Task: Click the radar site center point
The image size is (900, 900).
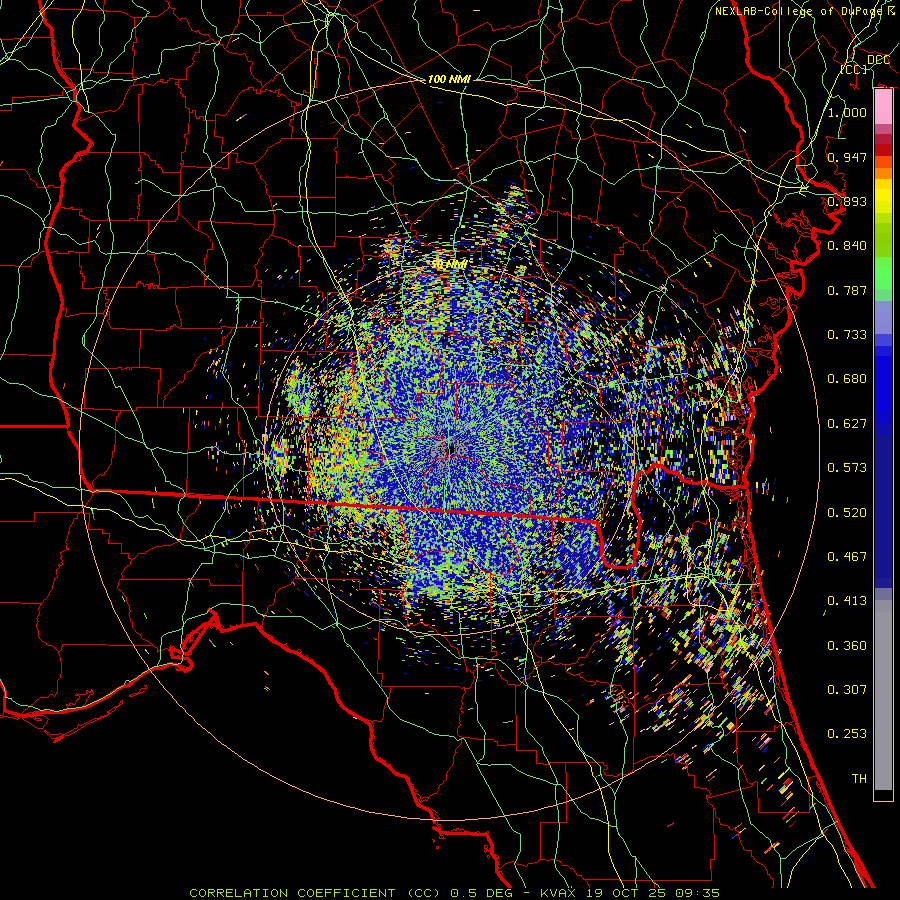Action: click(x=452, y=449)
